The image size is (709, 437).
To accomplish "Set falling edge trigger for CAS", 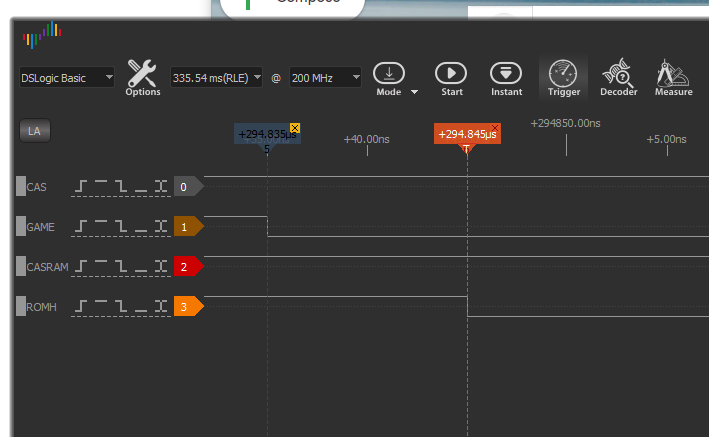I will pos(121,186).
